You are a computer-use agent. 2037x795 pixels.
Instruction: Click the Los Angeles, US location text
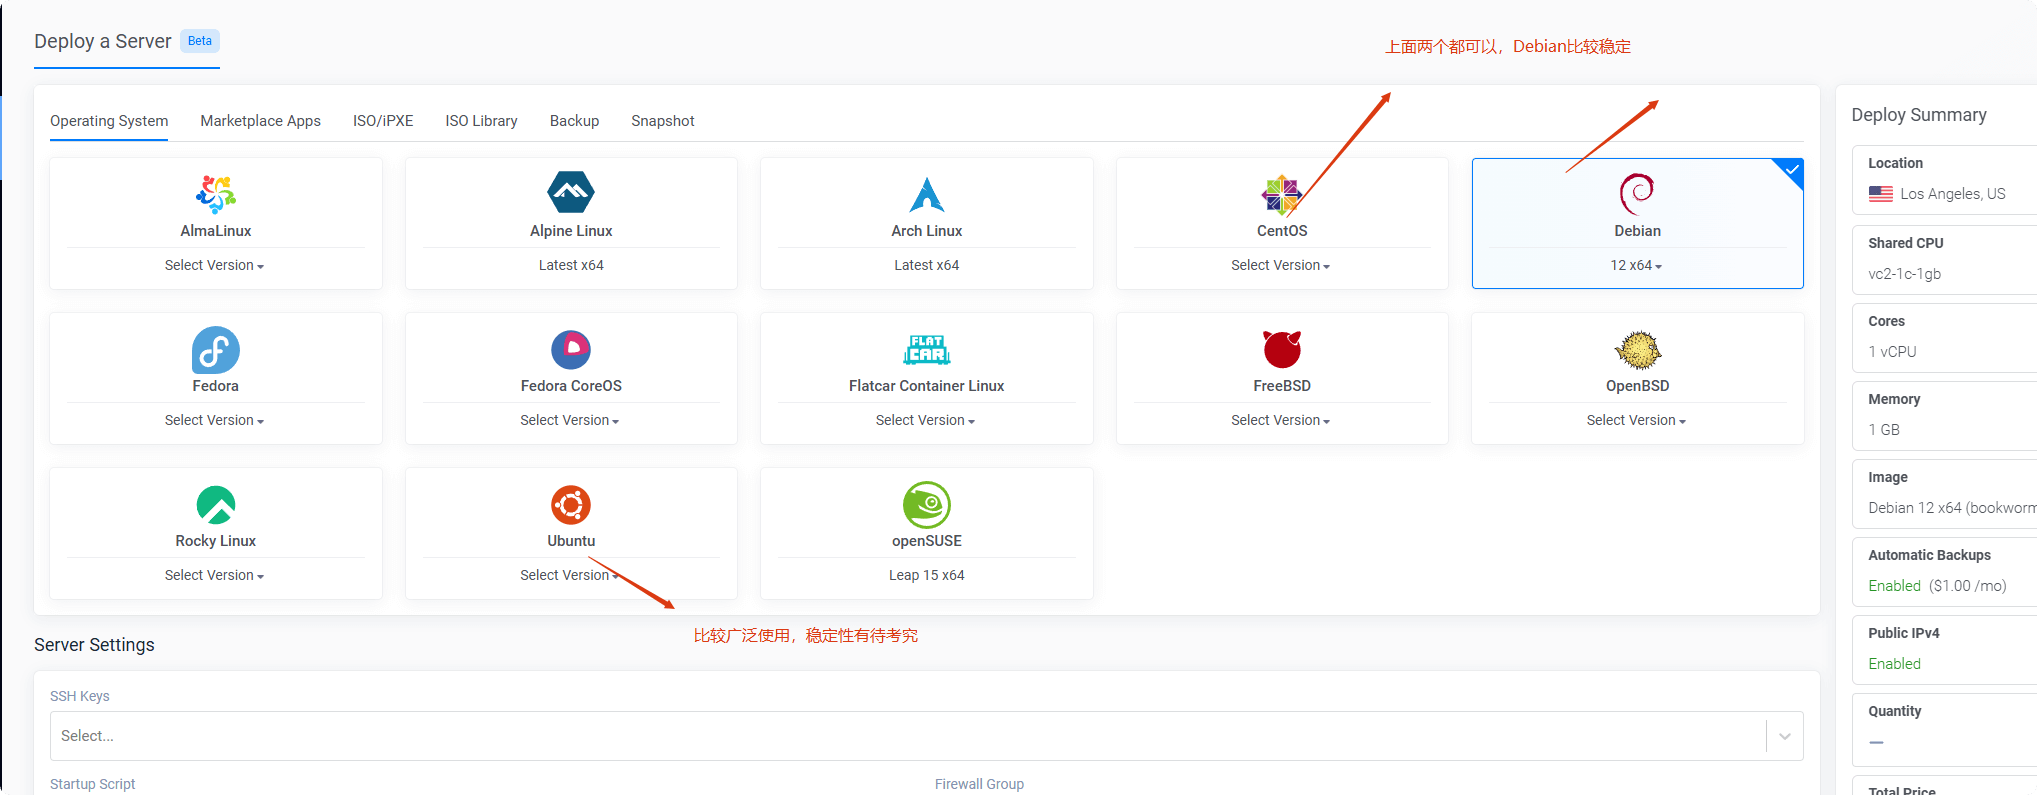click(1953, 194)
